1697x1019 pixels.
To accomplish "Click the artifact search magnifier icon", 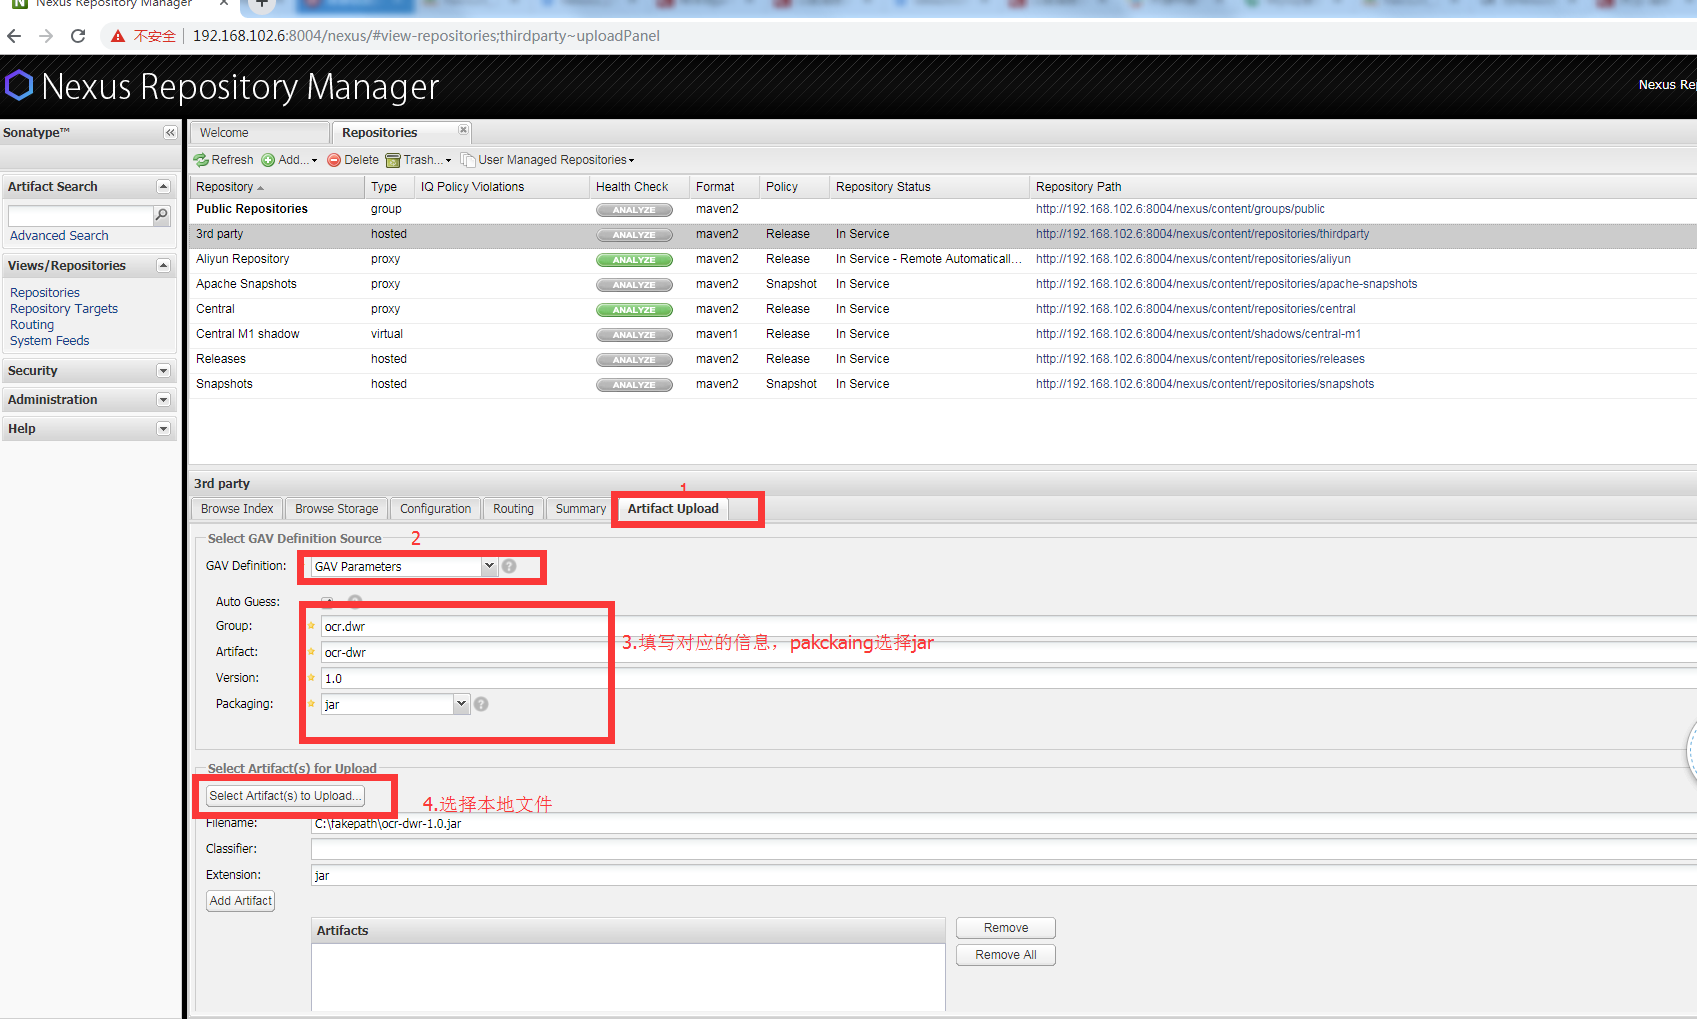I will pos(161,215).
